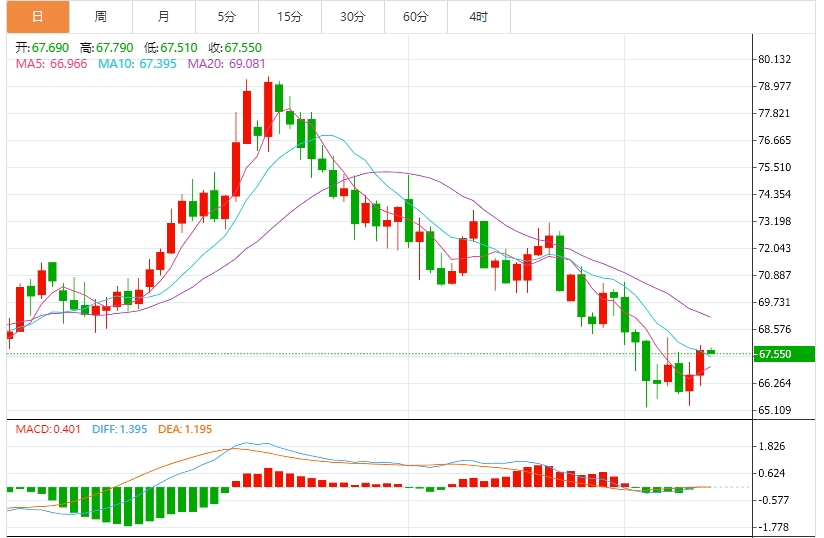This screenshot has height=538, width=824.
Task: Click the 1.826 MACD axis label
Action: [x=772, y=446]
